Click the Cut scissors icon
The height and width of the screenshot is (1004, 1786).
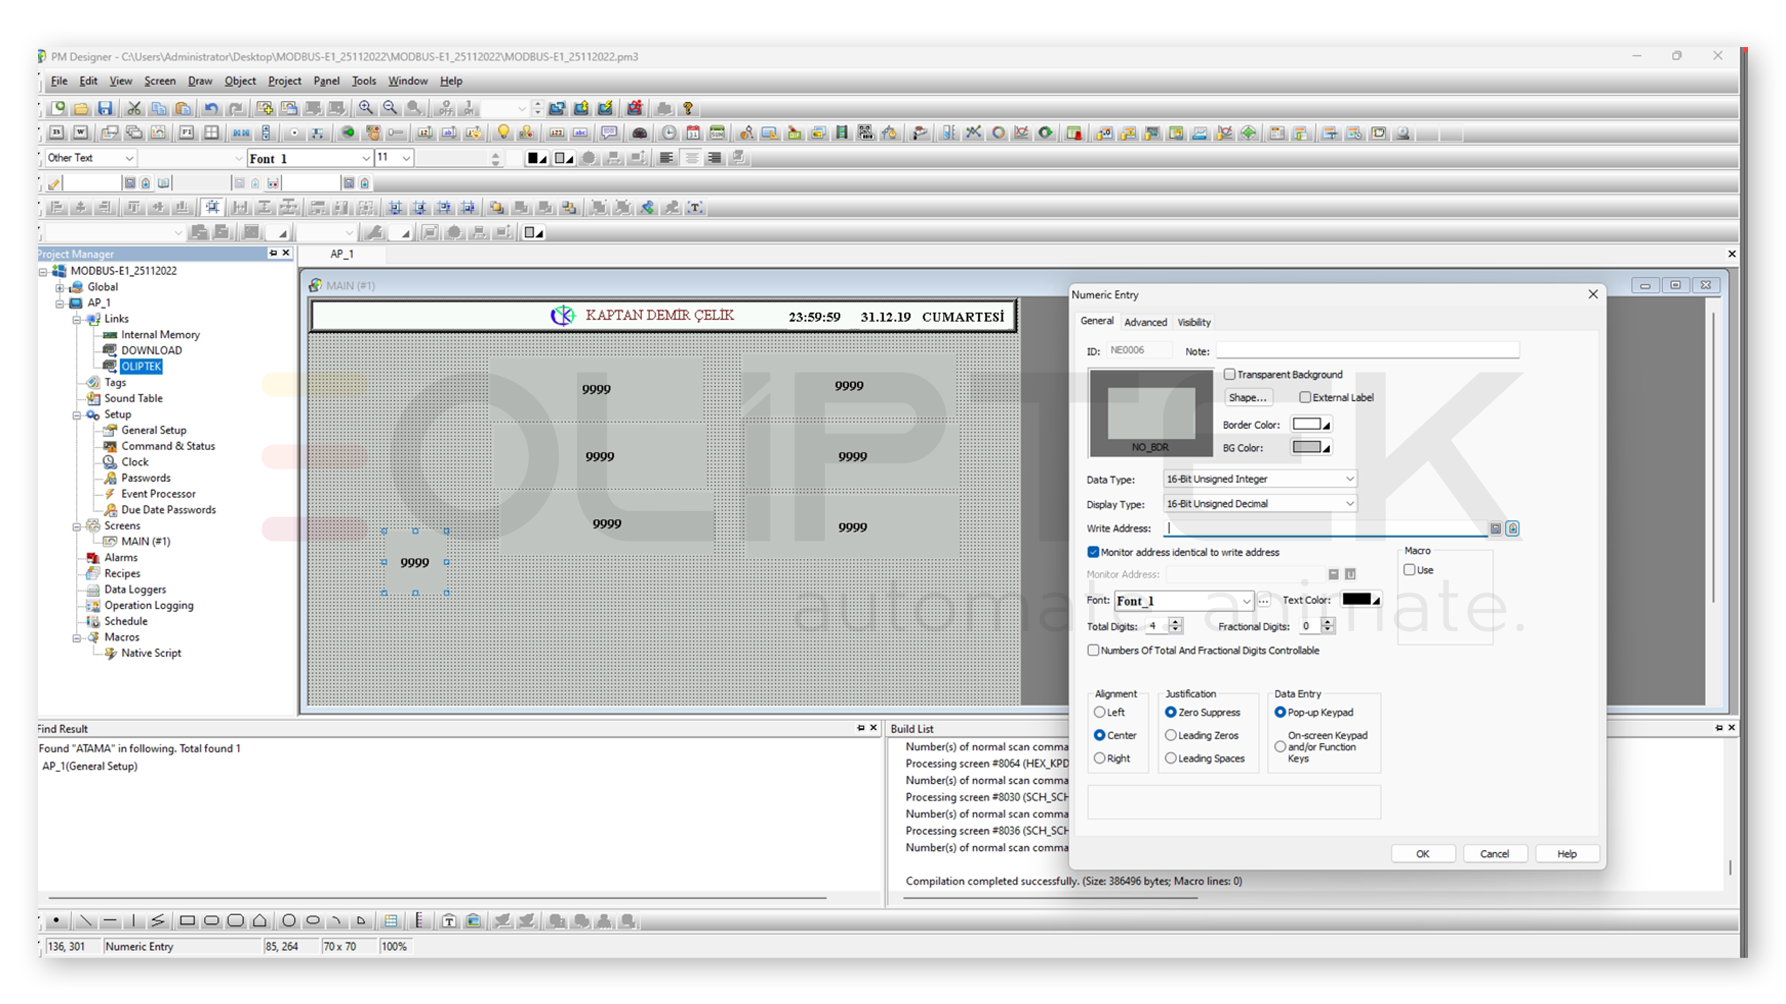pos(134,108)
